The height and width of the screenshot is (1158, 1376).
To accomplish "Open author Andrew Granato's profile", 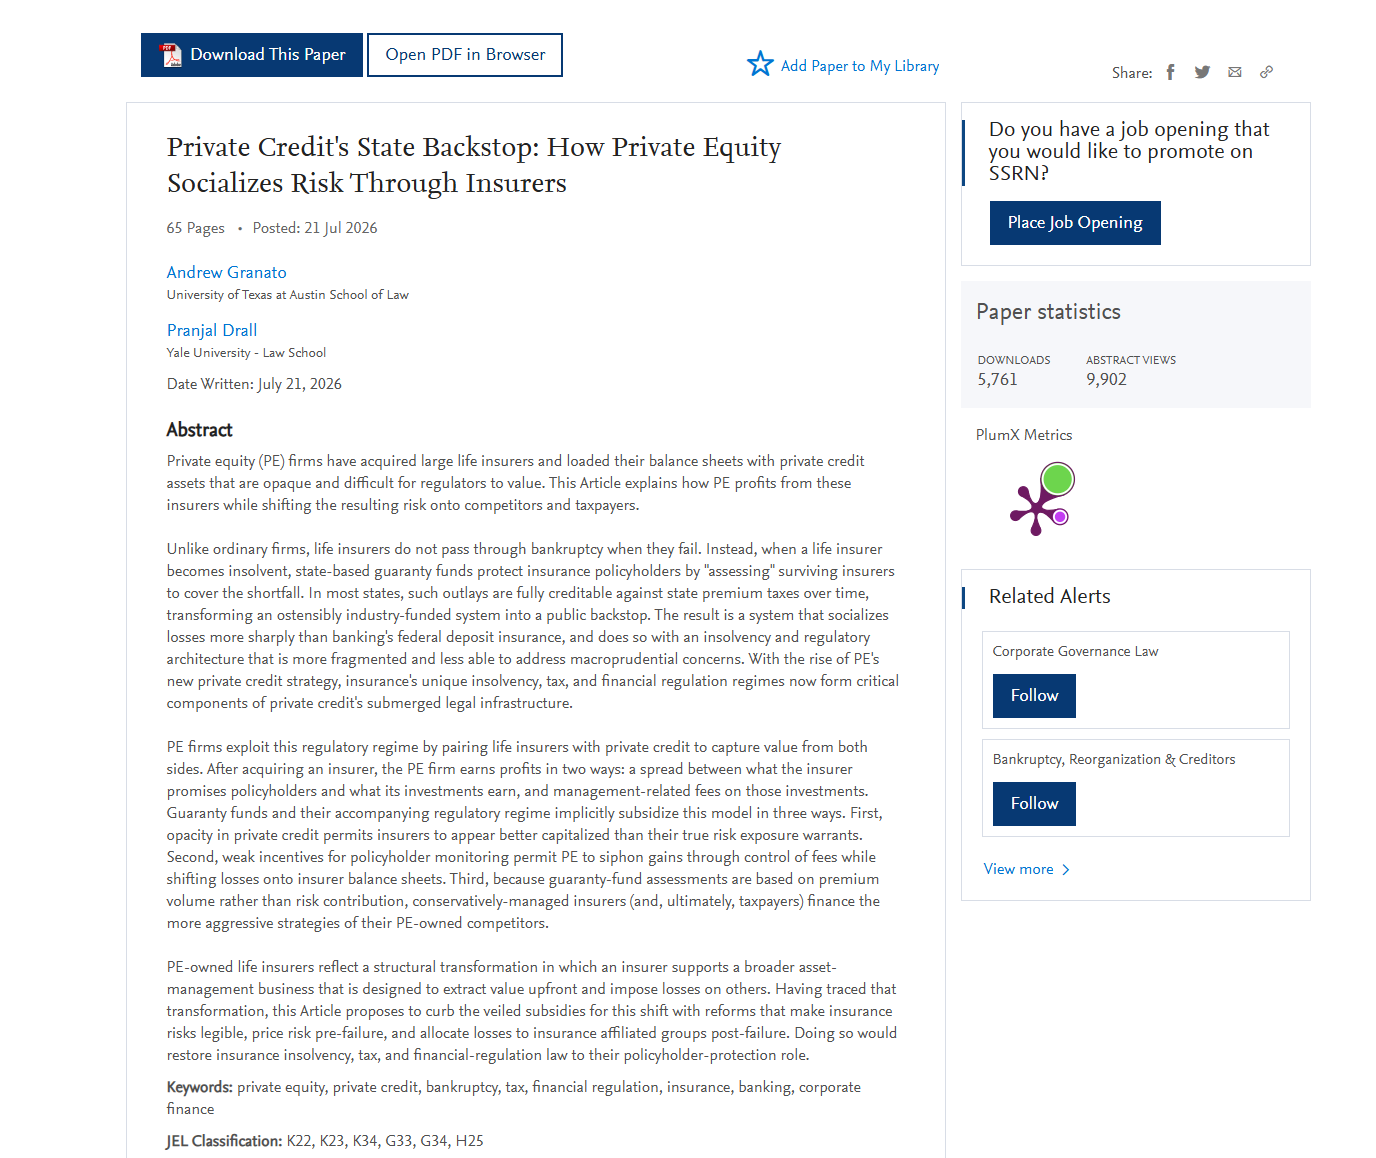I will pyautogui.click(x=226, y=272).
